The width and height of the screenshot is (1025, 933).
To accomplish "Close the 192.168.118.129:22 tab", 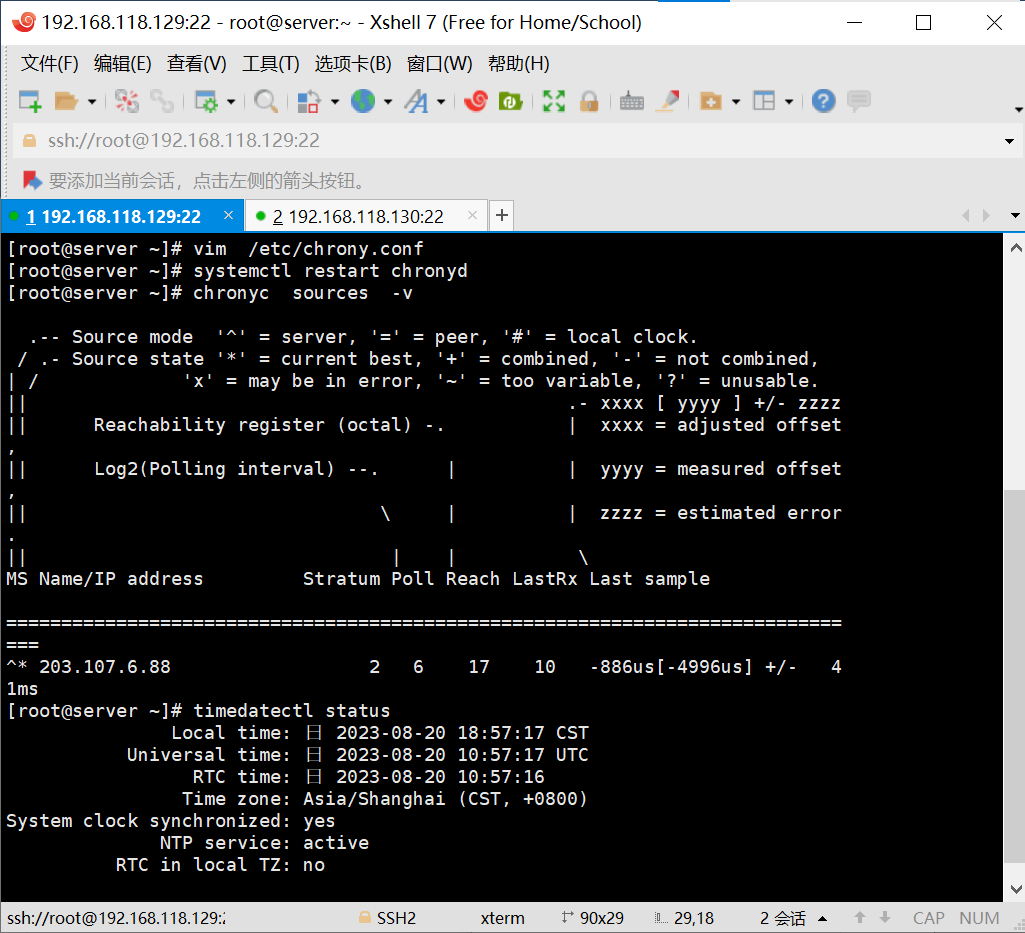I will [228, 215].
